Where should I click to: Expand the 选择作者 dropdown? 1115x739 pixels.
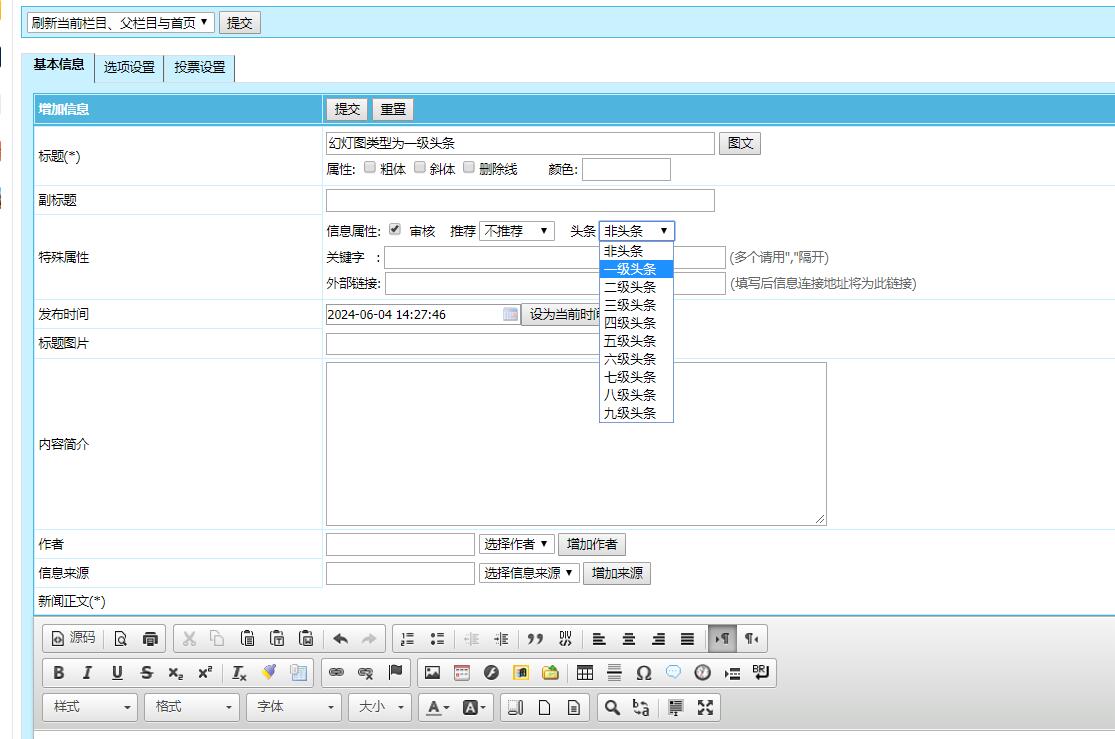pos(516,545)
